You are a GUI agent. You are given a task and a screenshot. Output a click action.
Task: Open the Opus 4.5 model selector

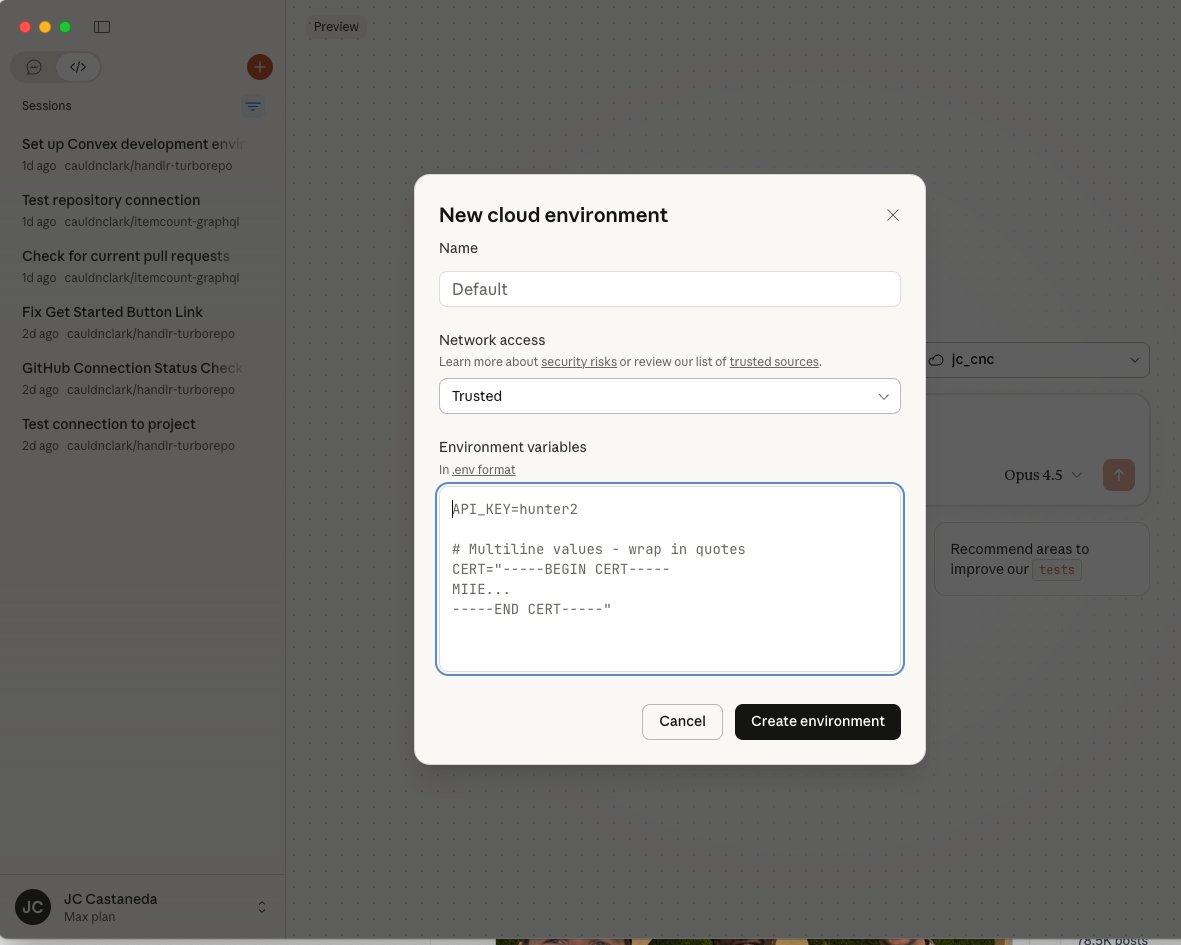tap(1042, 475)
